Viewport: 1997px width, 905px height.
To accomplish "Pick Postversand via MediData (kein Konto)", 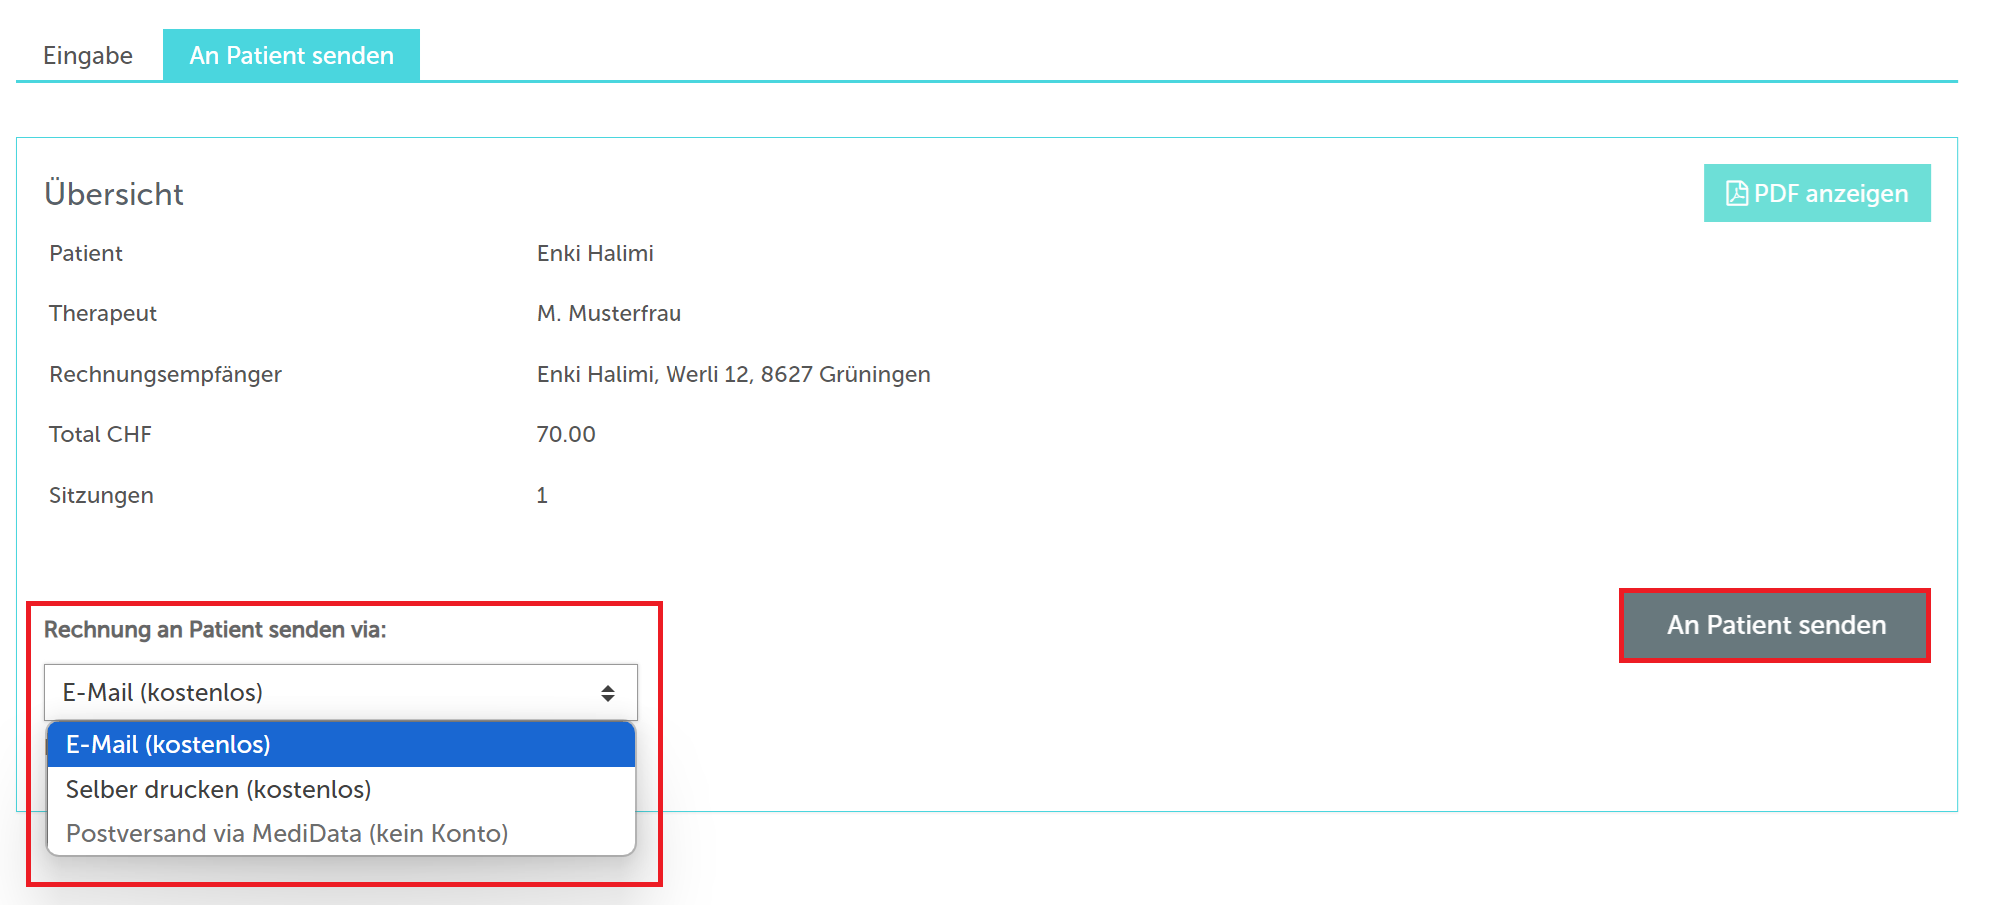I will (x=341, y=833).
